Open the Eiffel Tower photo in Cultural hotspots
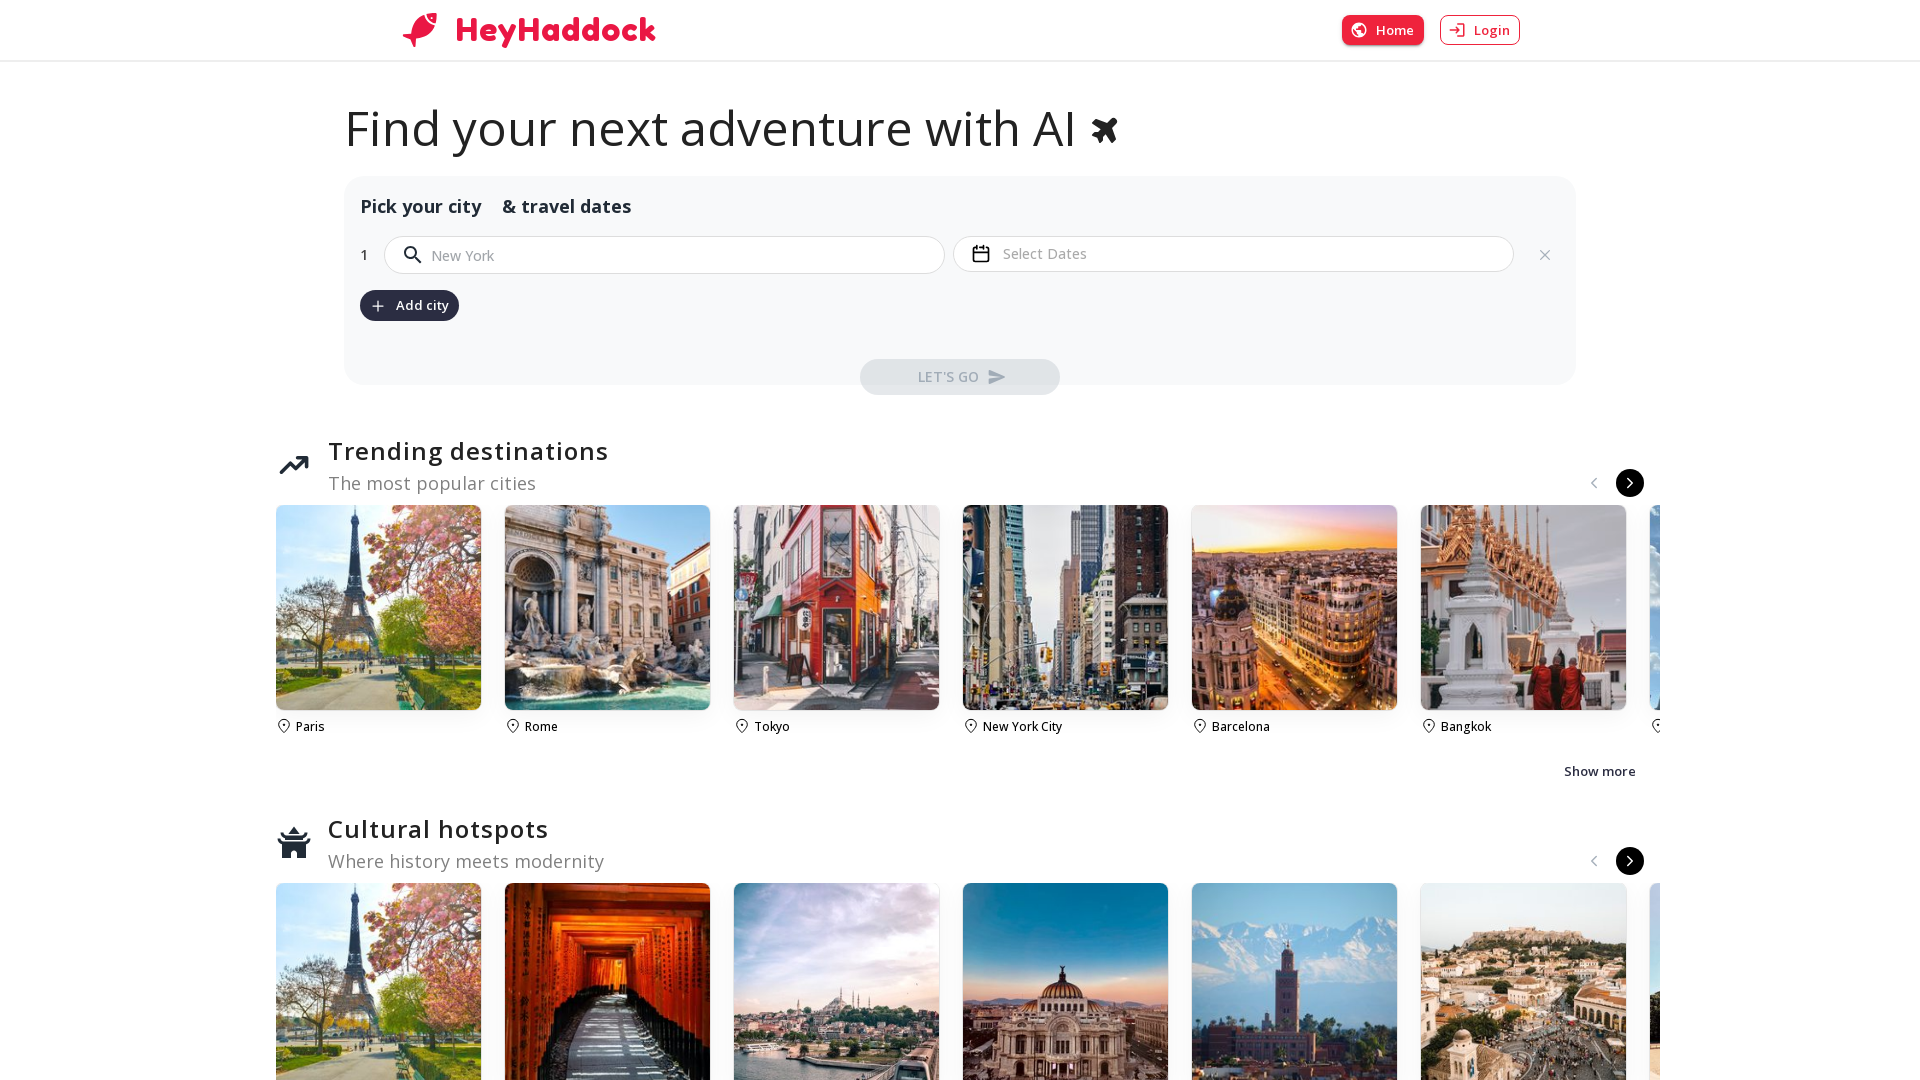 (378, 981)
